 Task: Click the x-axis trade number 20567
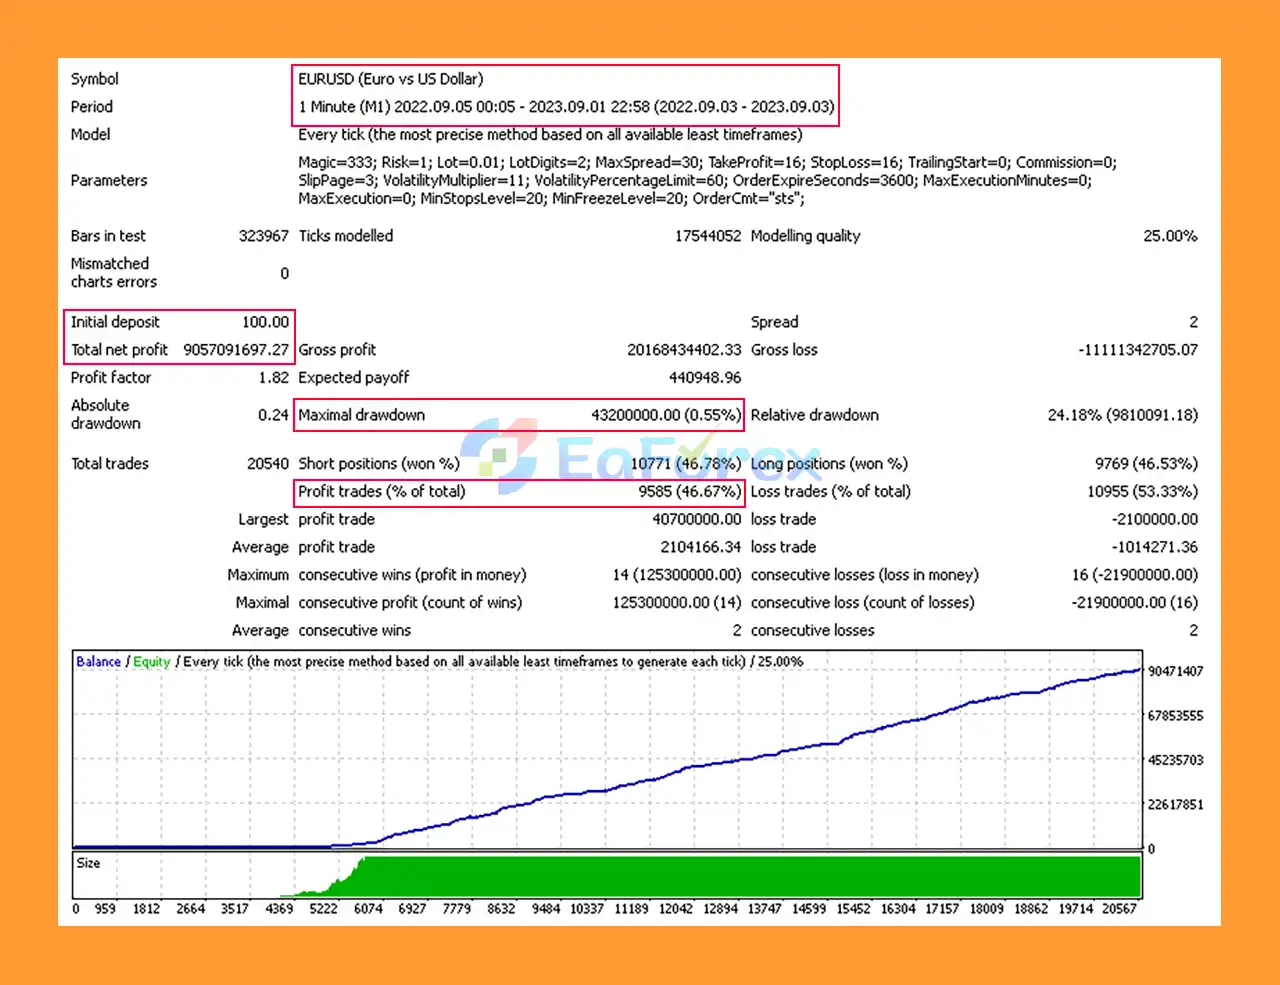pos(1120,909)
